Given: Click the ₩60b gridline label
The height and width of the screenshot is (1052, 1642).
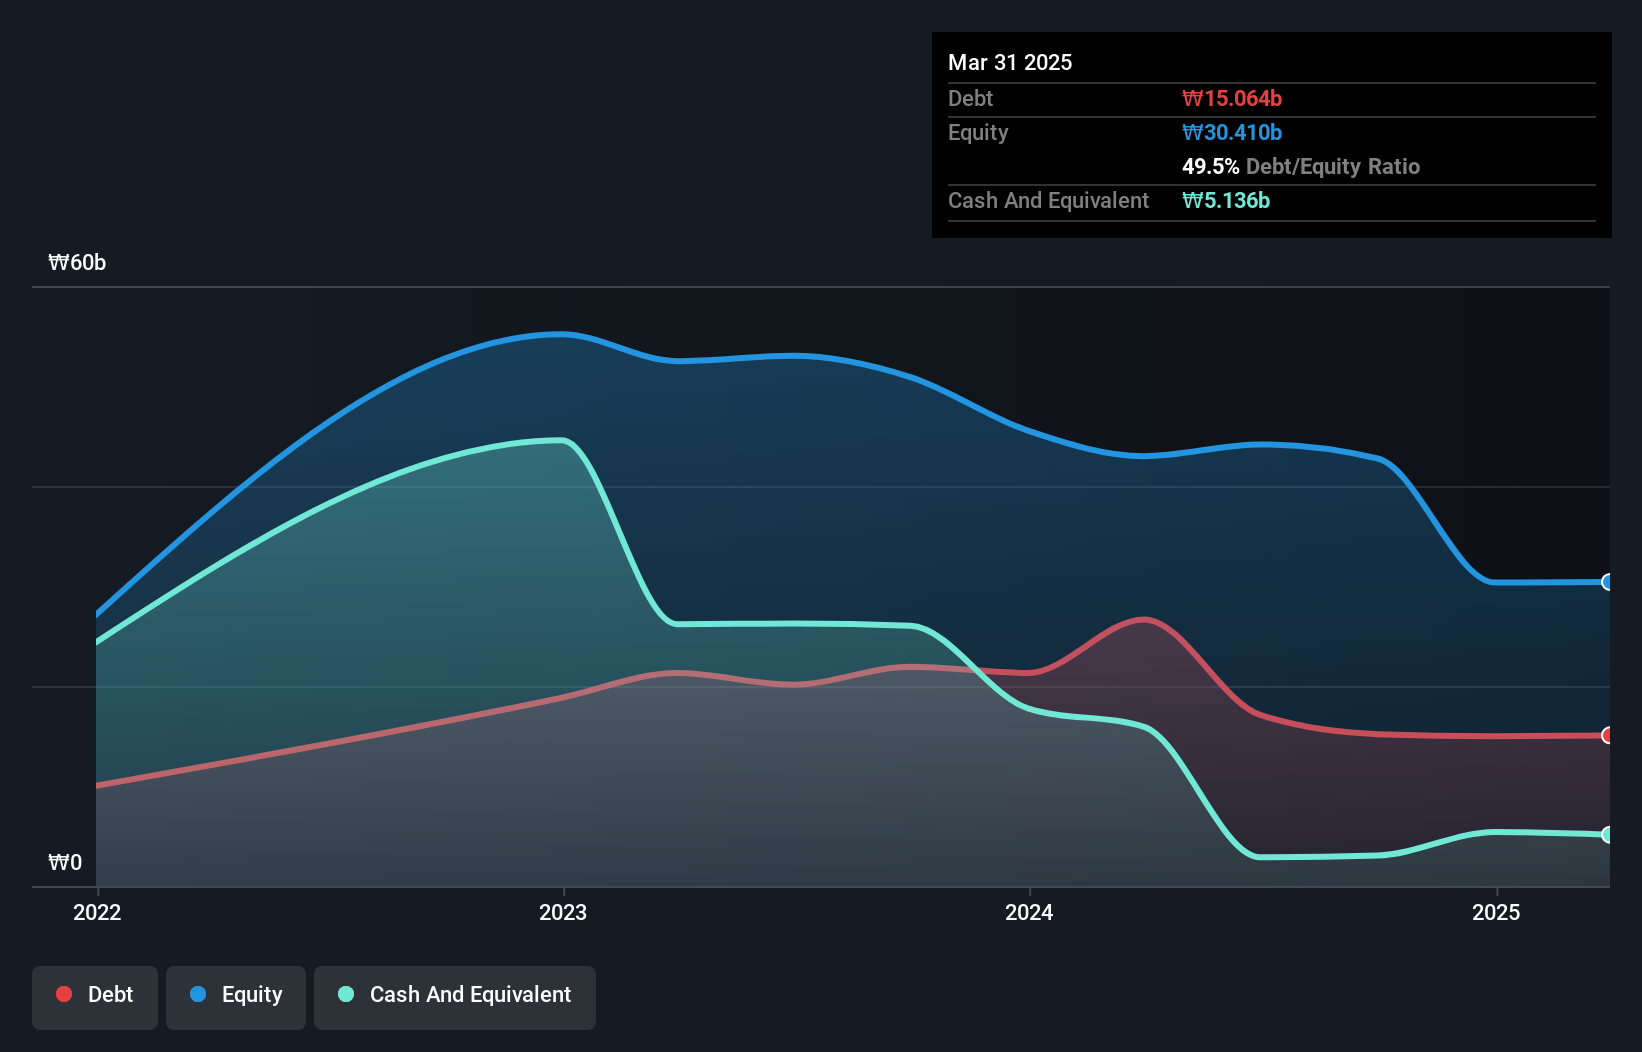Looking at the screenshot, I should (77, 263).
